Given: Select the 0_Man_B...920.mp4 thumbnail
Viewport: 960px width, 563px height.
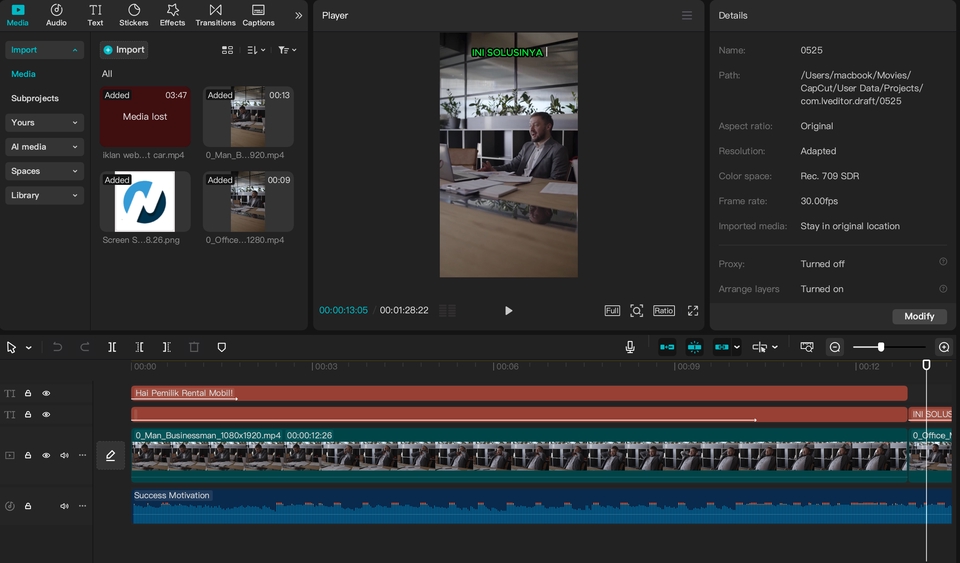Looking at the screenshot, I should (248, 116).
